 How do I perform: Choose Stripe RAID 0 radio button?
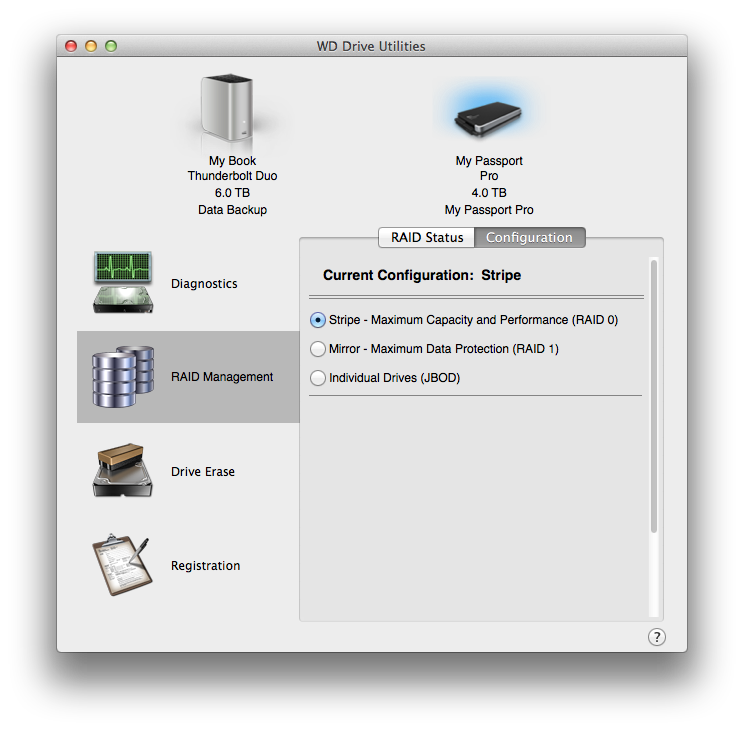pyautogui.click(x=318, y=320)
